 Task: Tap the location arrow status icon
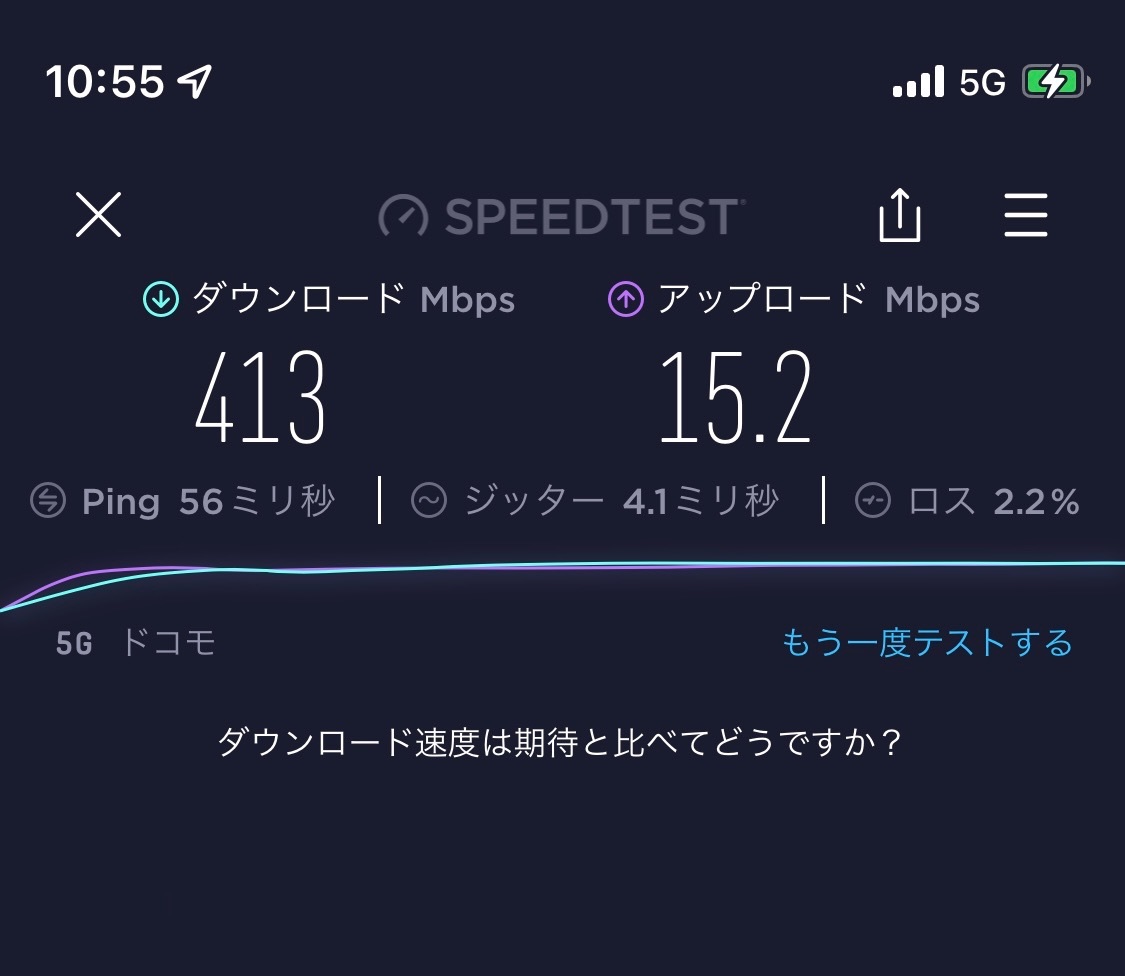(x=196, y=82)
